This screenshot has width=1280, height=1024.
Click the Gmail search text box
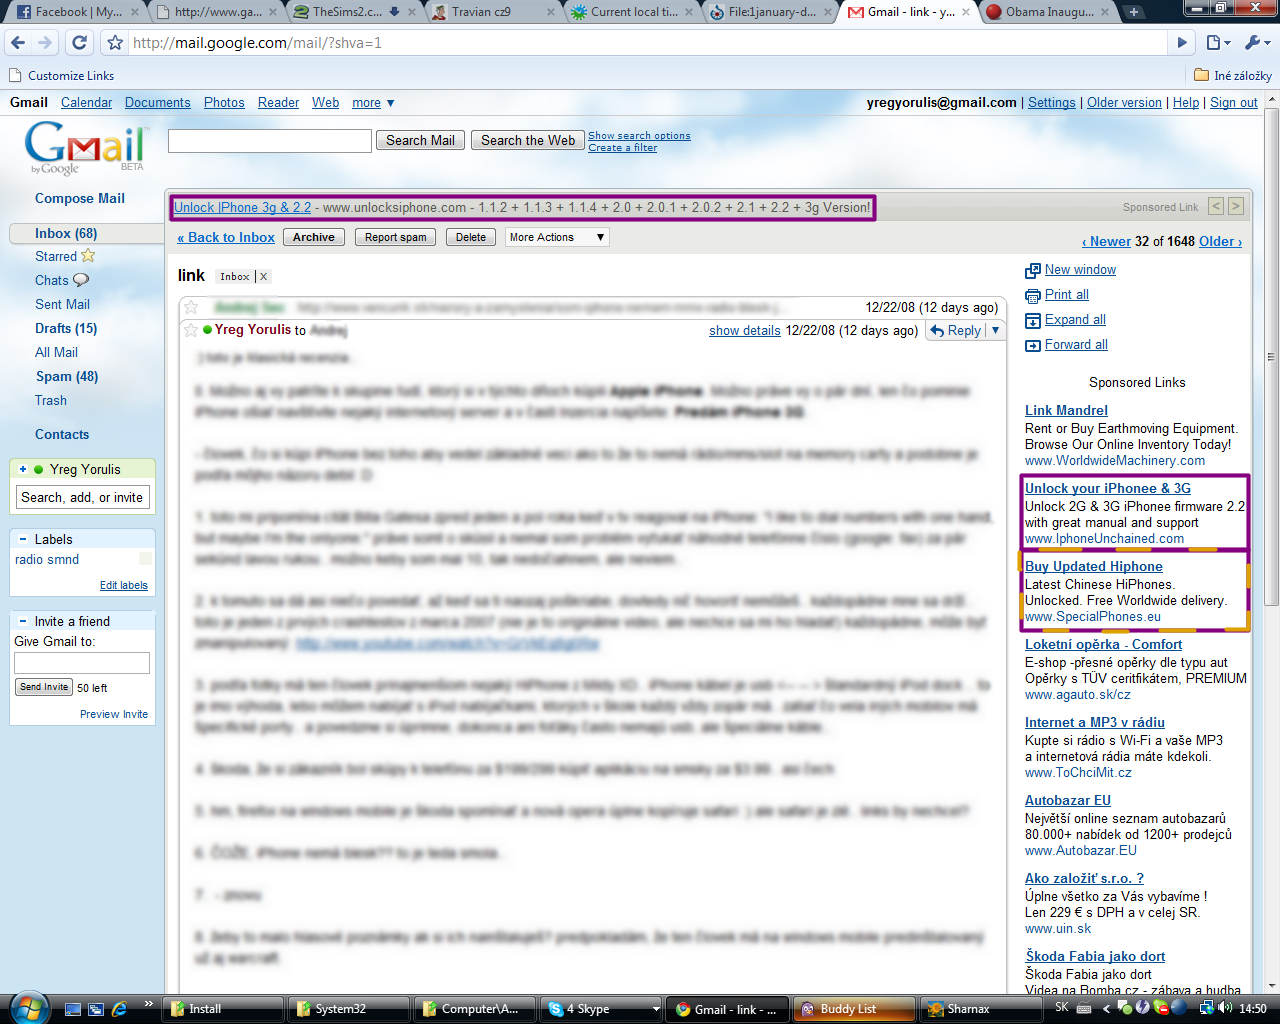[x=270, y=141]
